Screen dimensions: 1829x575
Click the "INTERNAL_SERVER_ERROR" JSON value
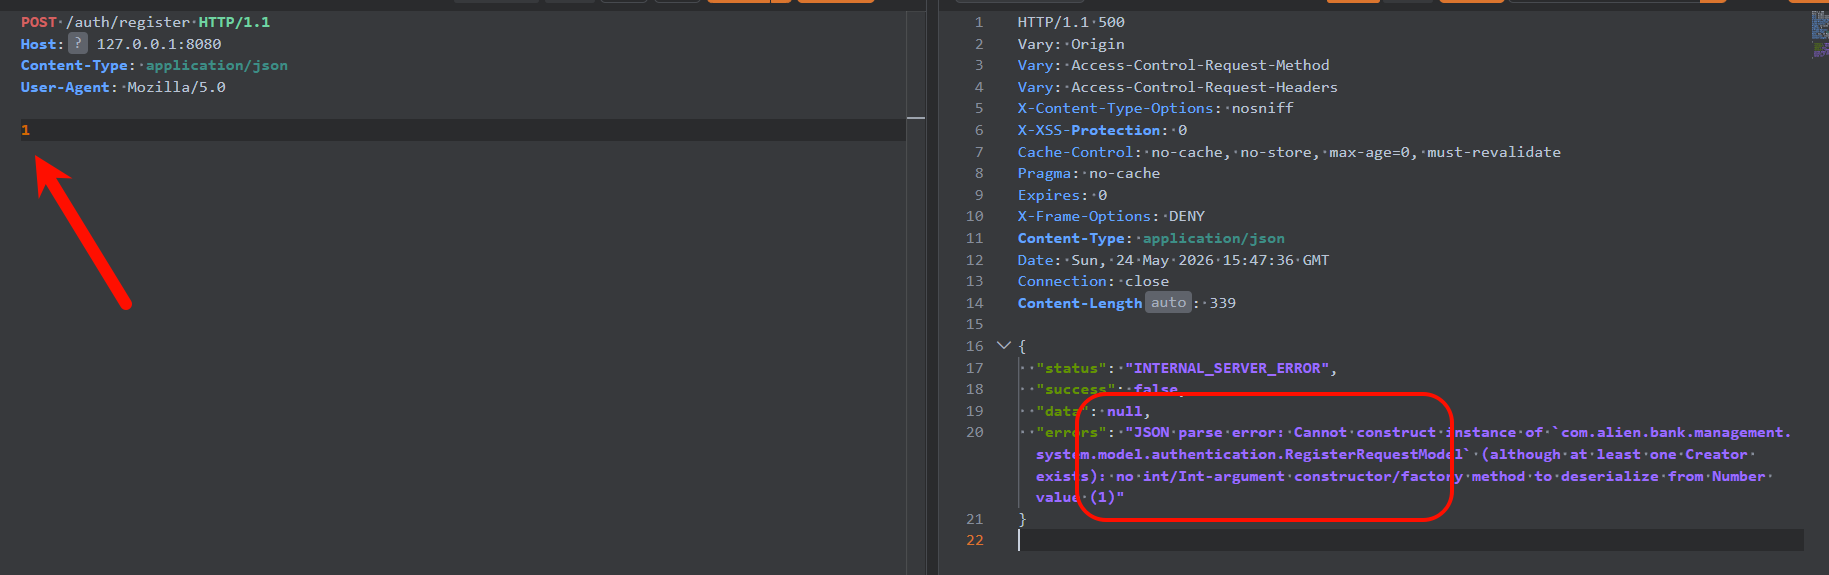tap(1227, 368)
